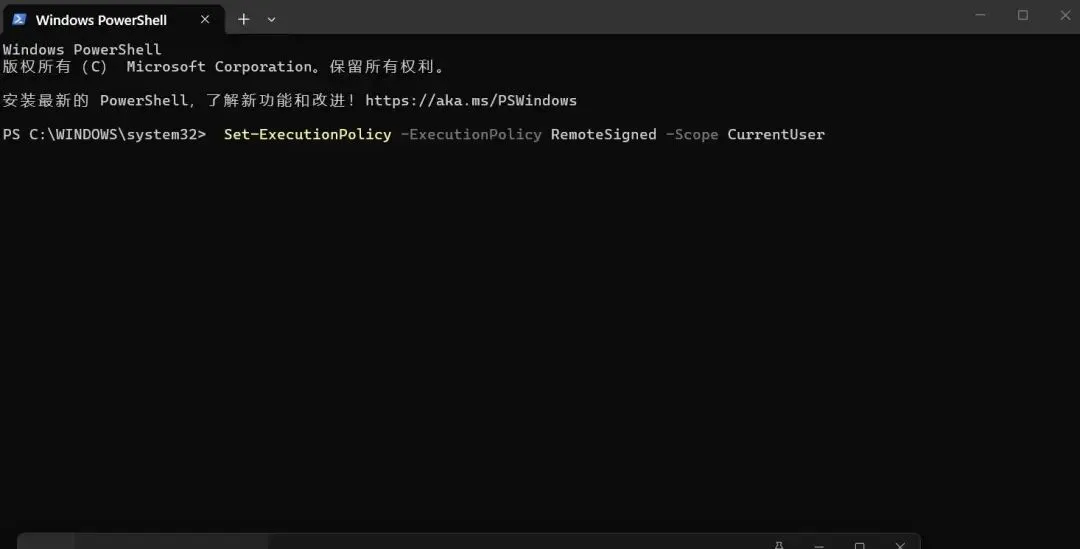Open the aka.ms/PSWindows link
This screenshot has height=549, width=1080.
click(470, 101)
